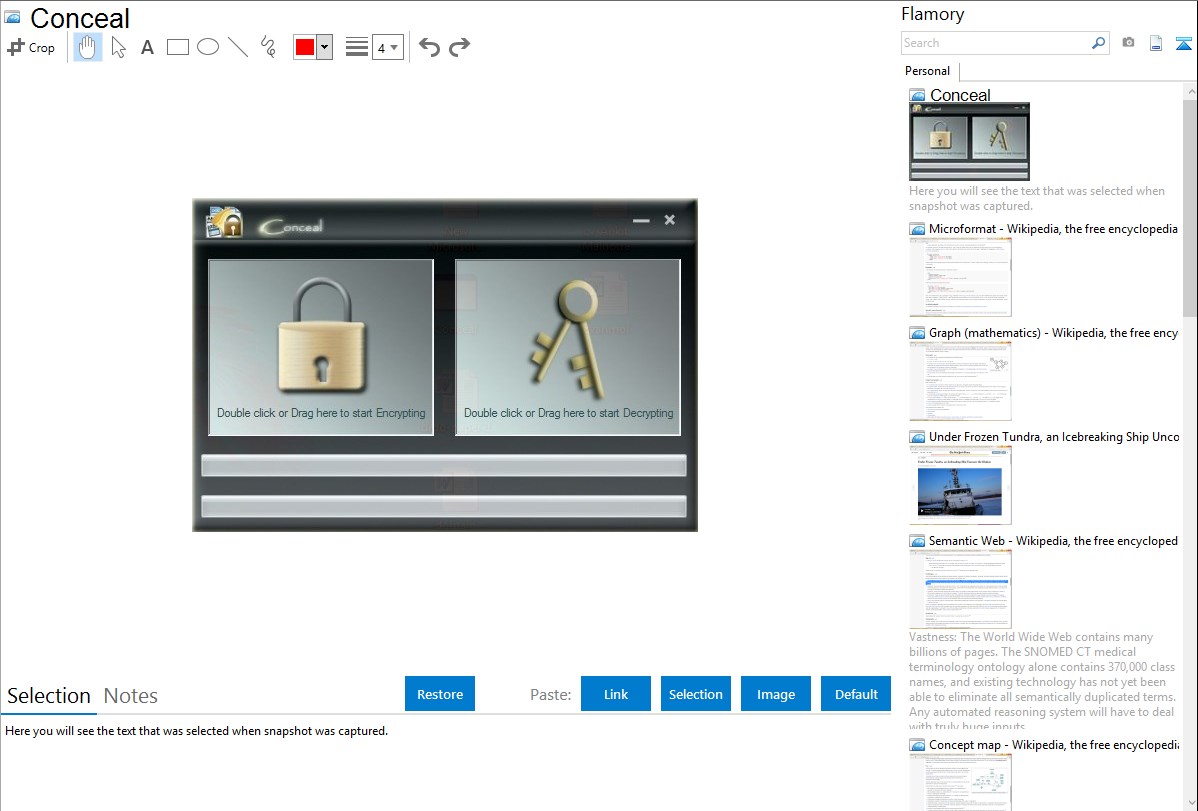Click the Flamory icon beside Conceal heading
The height and width of the screenshot is (811, 1198).
tap(13, 17)
